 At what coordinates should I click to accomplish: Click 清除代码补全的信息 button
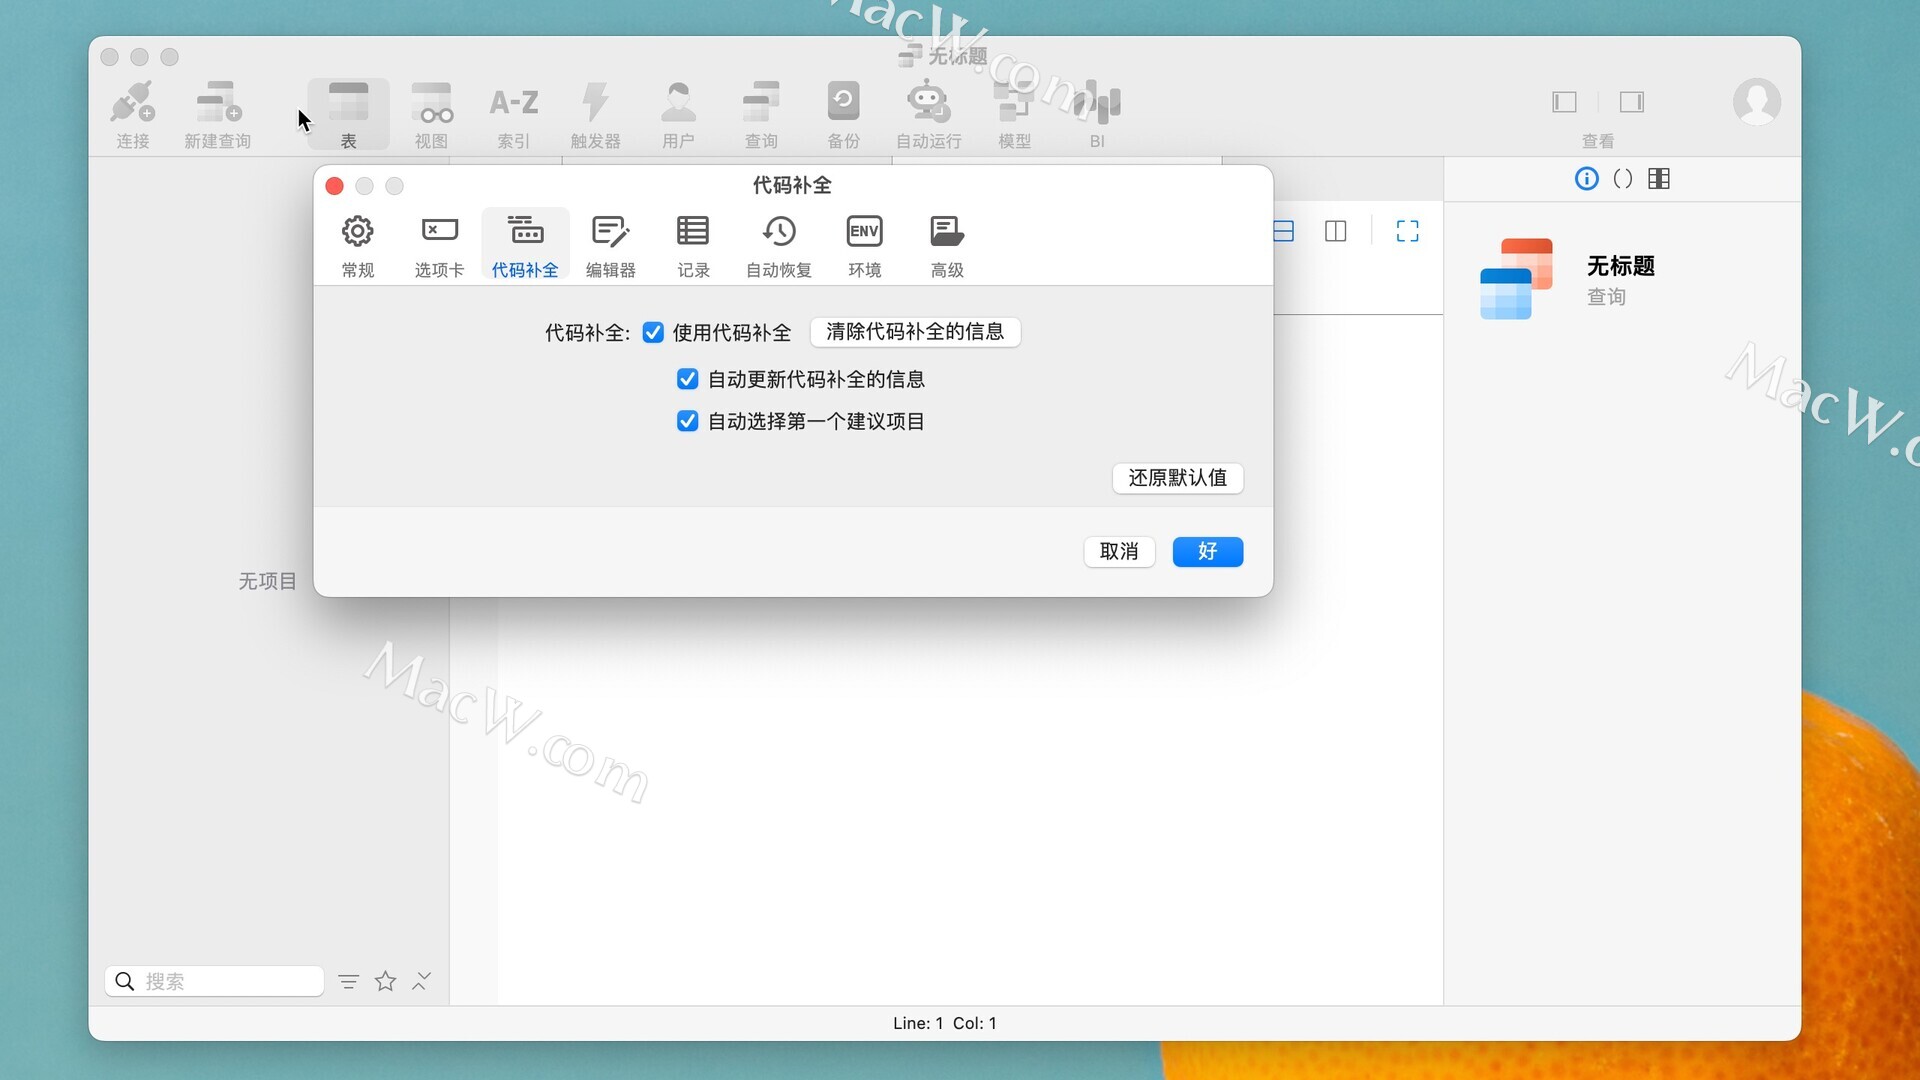coord(915,332)
